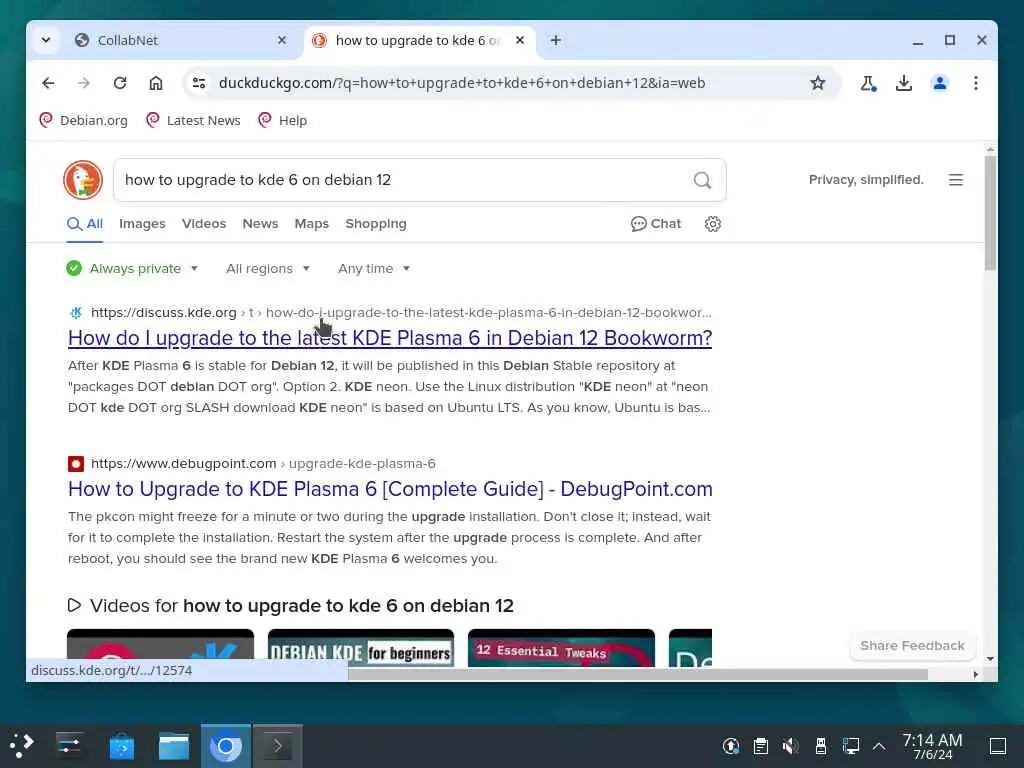Switch to Images results

(142, 224)
